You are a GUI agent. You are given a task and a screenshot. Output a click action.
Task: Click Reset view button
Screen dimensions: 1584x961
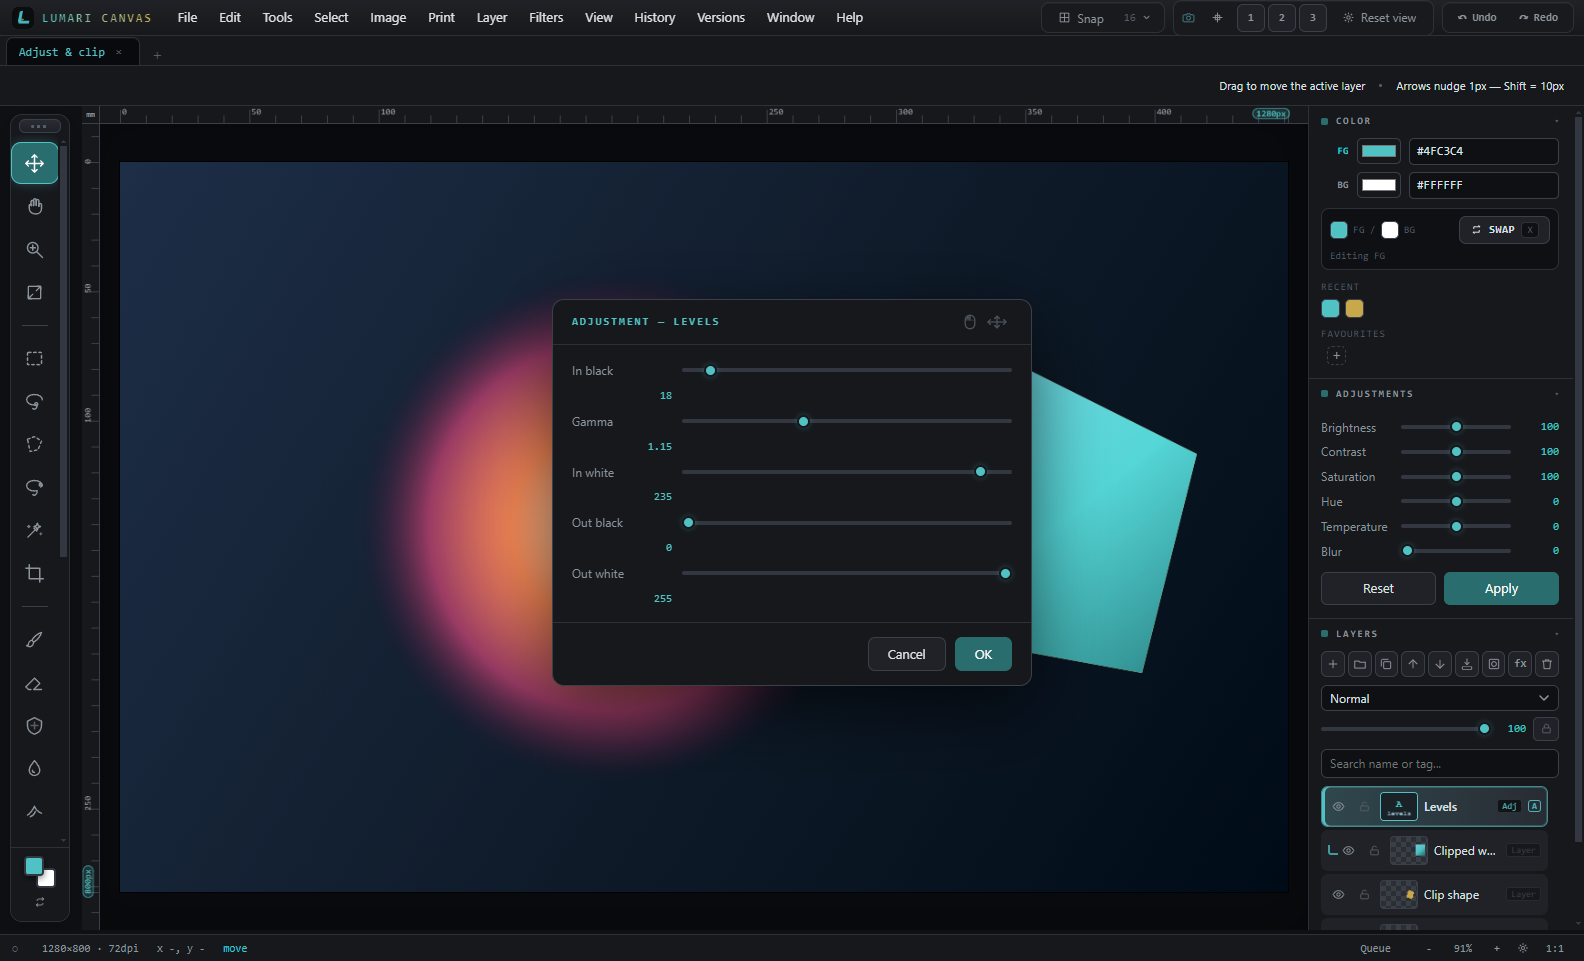1379,18
